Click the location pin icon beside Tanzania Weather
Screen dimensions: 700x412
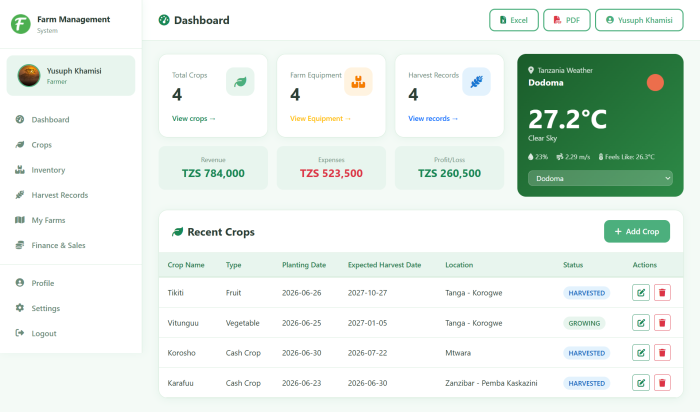pyautogui.click(x=531, y=70)
